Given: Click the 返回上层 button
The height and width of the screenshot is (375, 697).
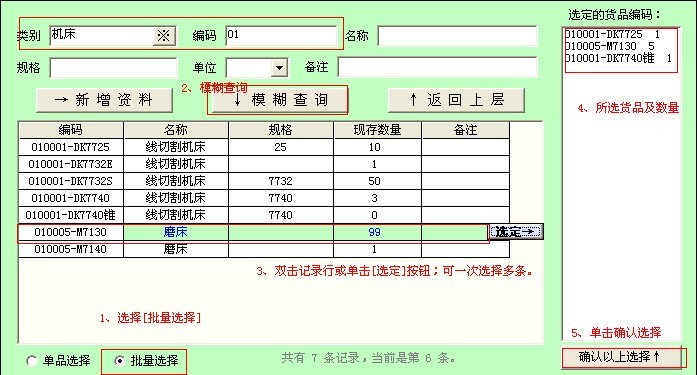Looking at the screenshot, I should pos(457,100).
